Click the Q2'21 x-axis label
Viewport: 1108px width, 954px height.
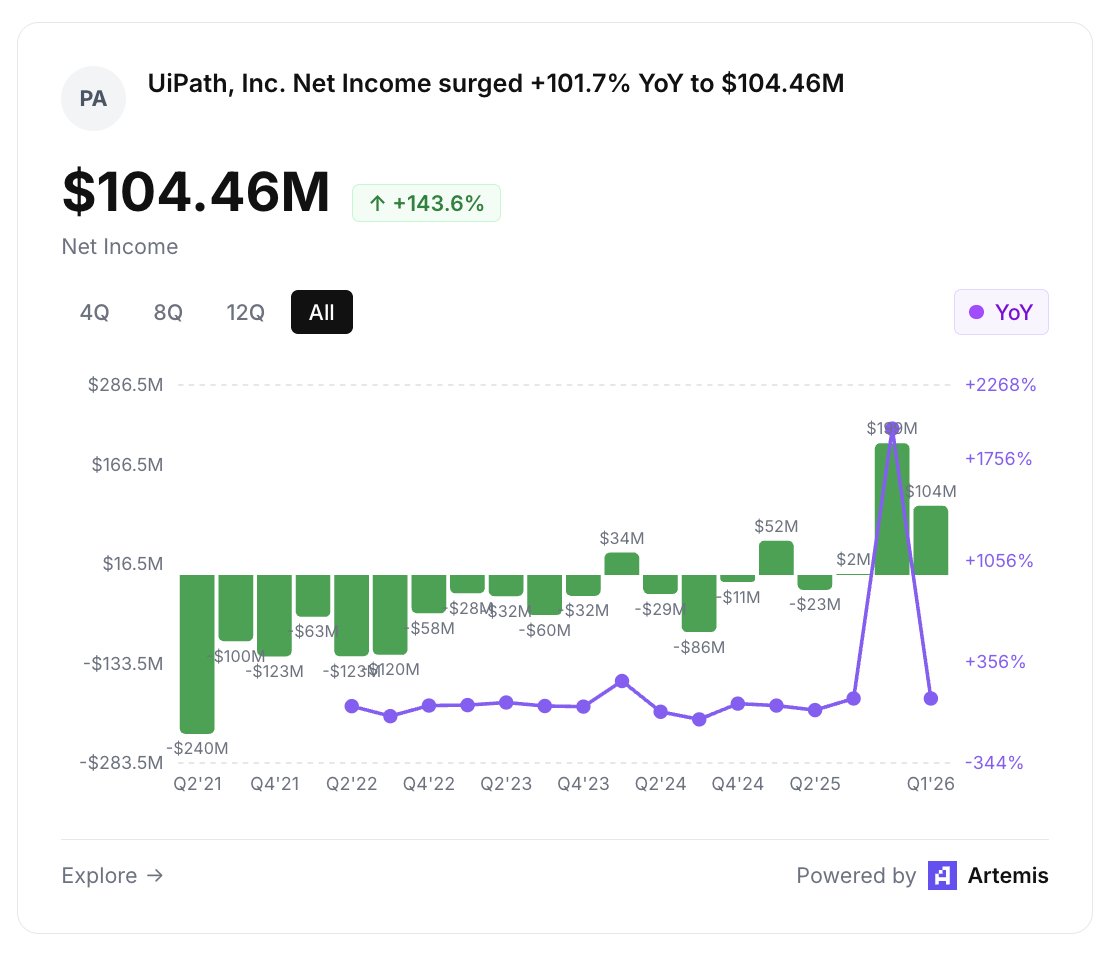[198, 784]
